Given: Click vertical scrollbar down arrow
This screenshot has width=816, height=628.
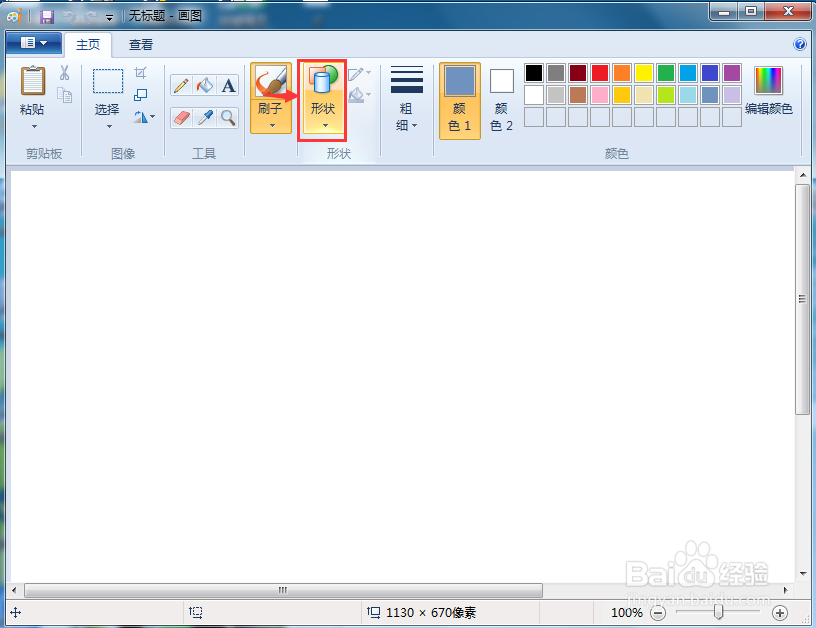Looking at the screenshot, I should [802, 573].
